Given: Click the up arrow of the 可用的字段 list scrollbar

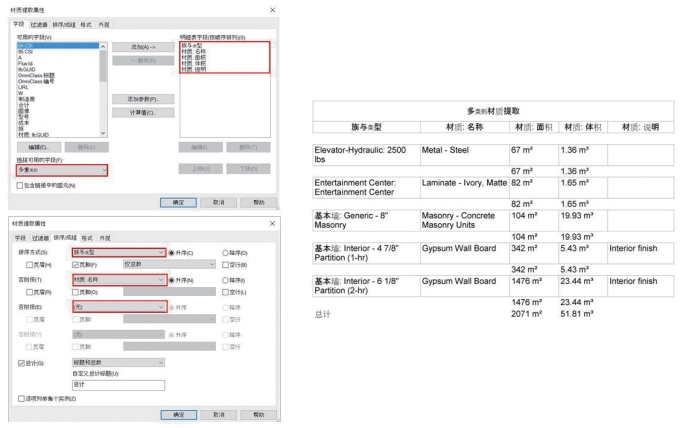Looking at the screenshot, I should 103,46.
